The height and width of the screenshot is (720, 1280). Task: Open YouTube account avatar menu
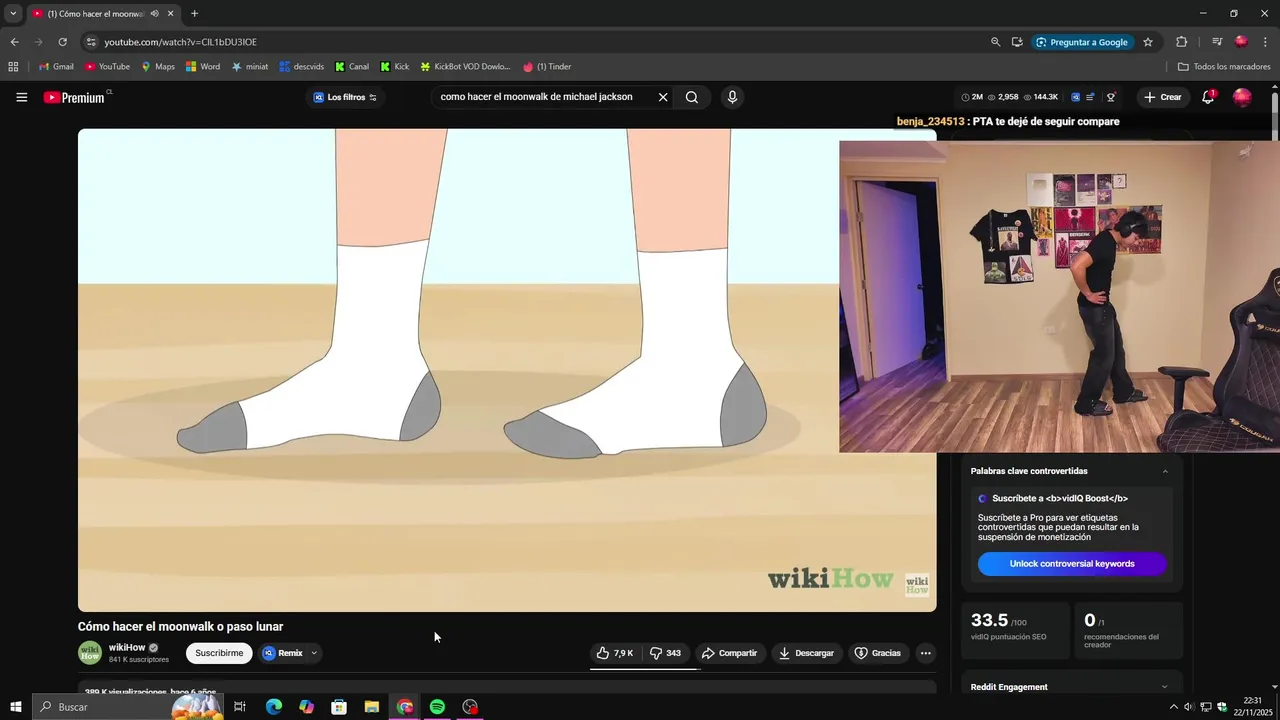(x=1242, y=97)
